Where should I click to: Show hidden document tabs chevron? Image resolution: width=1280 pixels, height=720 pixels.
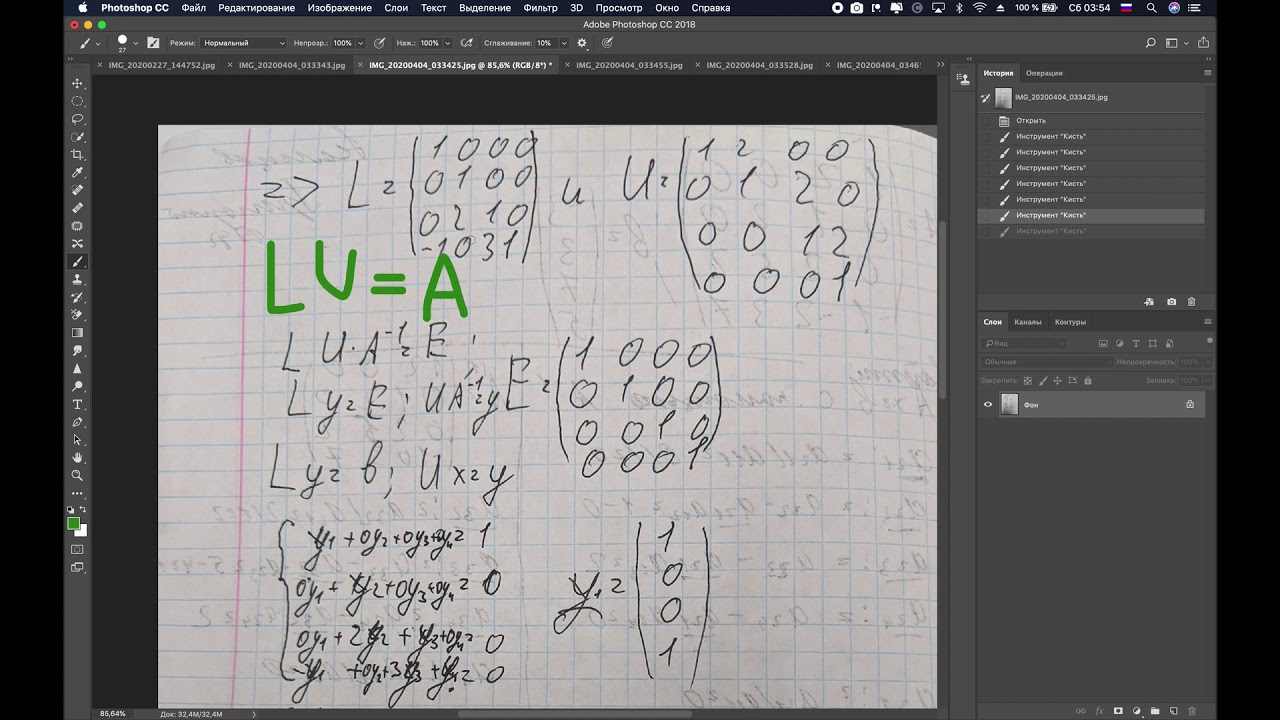[x=940, y=64]
